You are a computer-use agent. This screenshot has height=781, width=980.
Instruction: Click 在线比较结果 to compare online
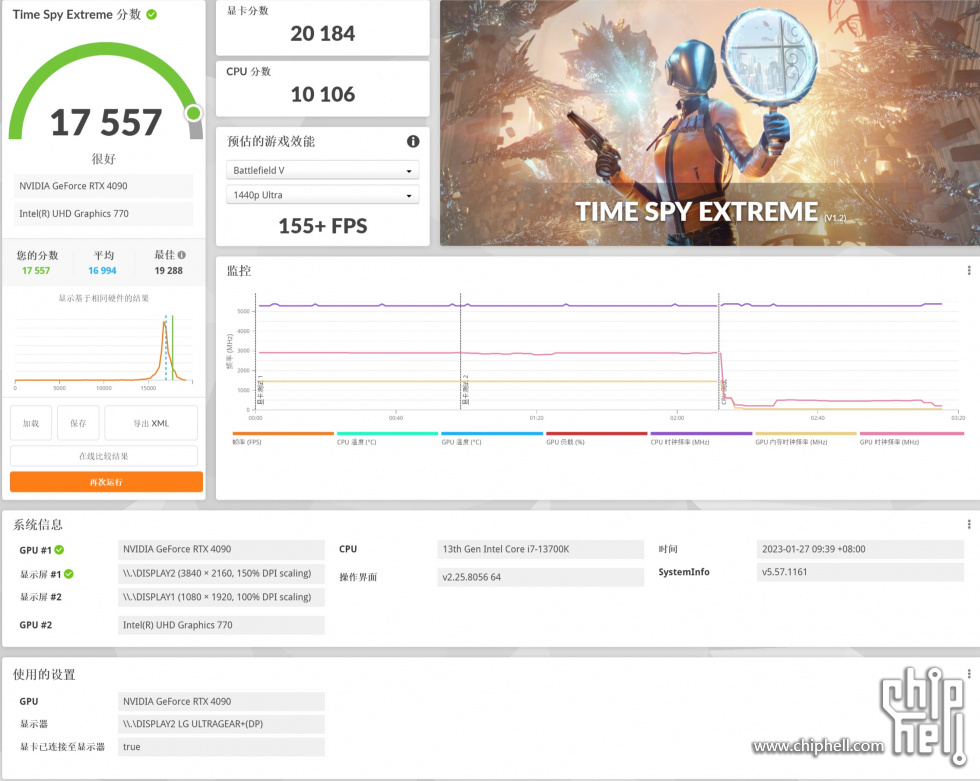pyautogui.click(x=104, y=456)
